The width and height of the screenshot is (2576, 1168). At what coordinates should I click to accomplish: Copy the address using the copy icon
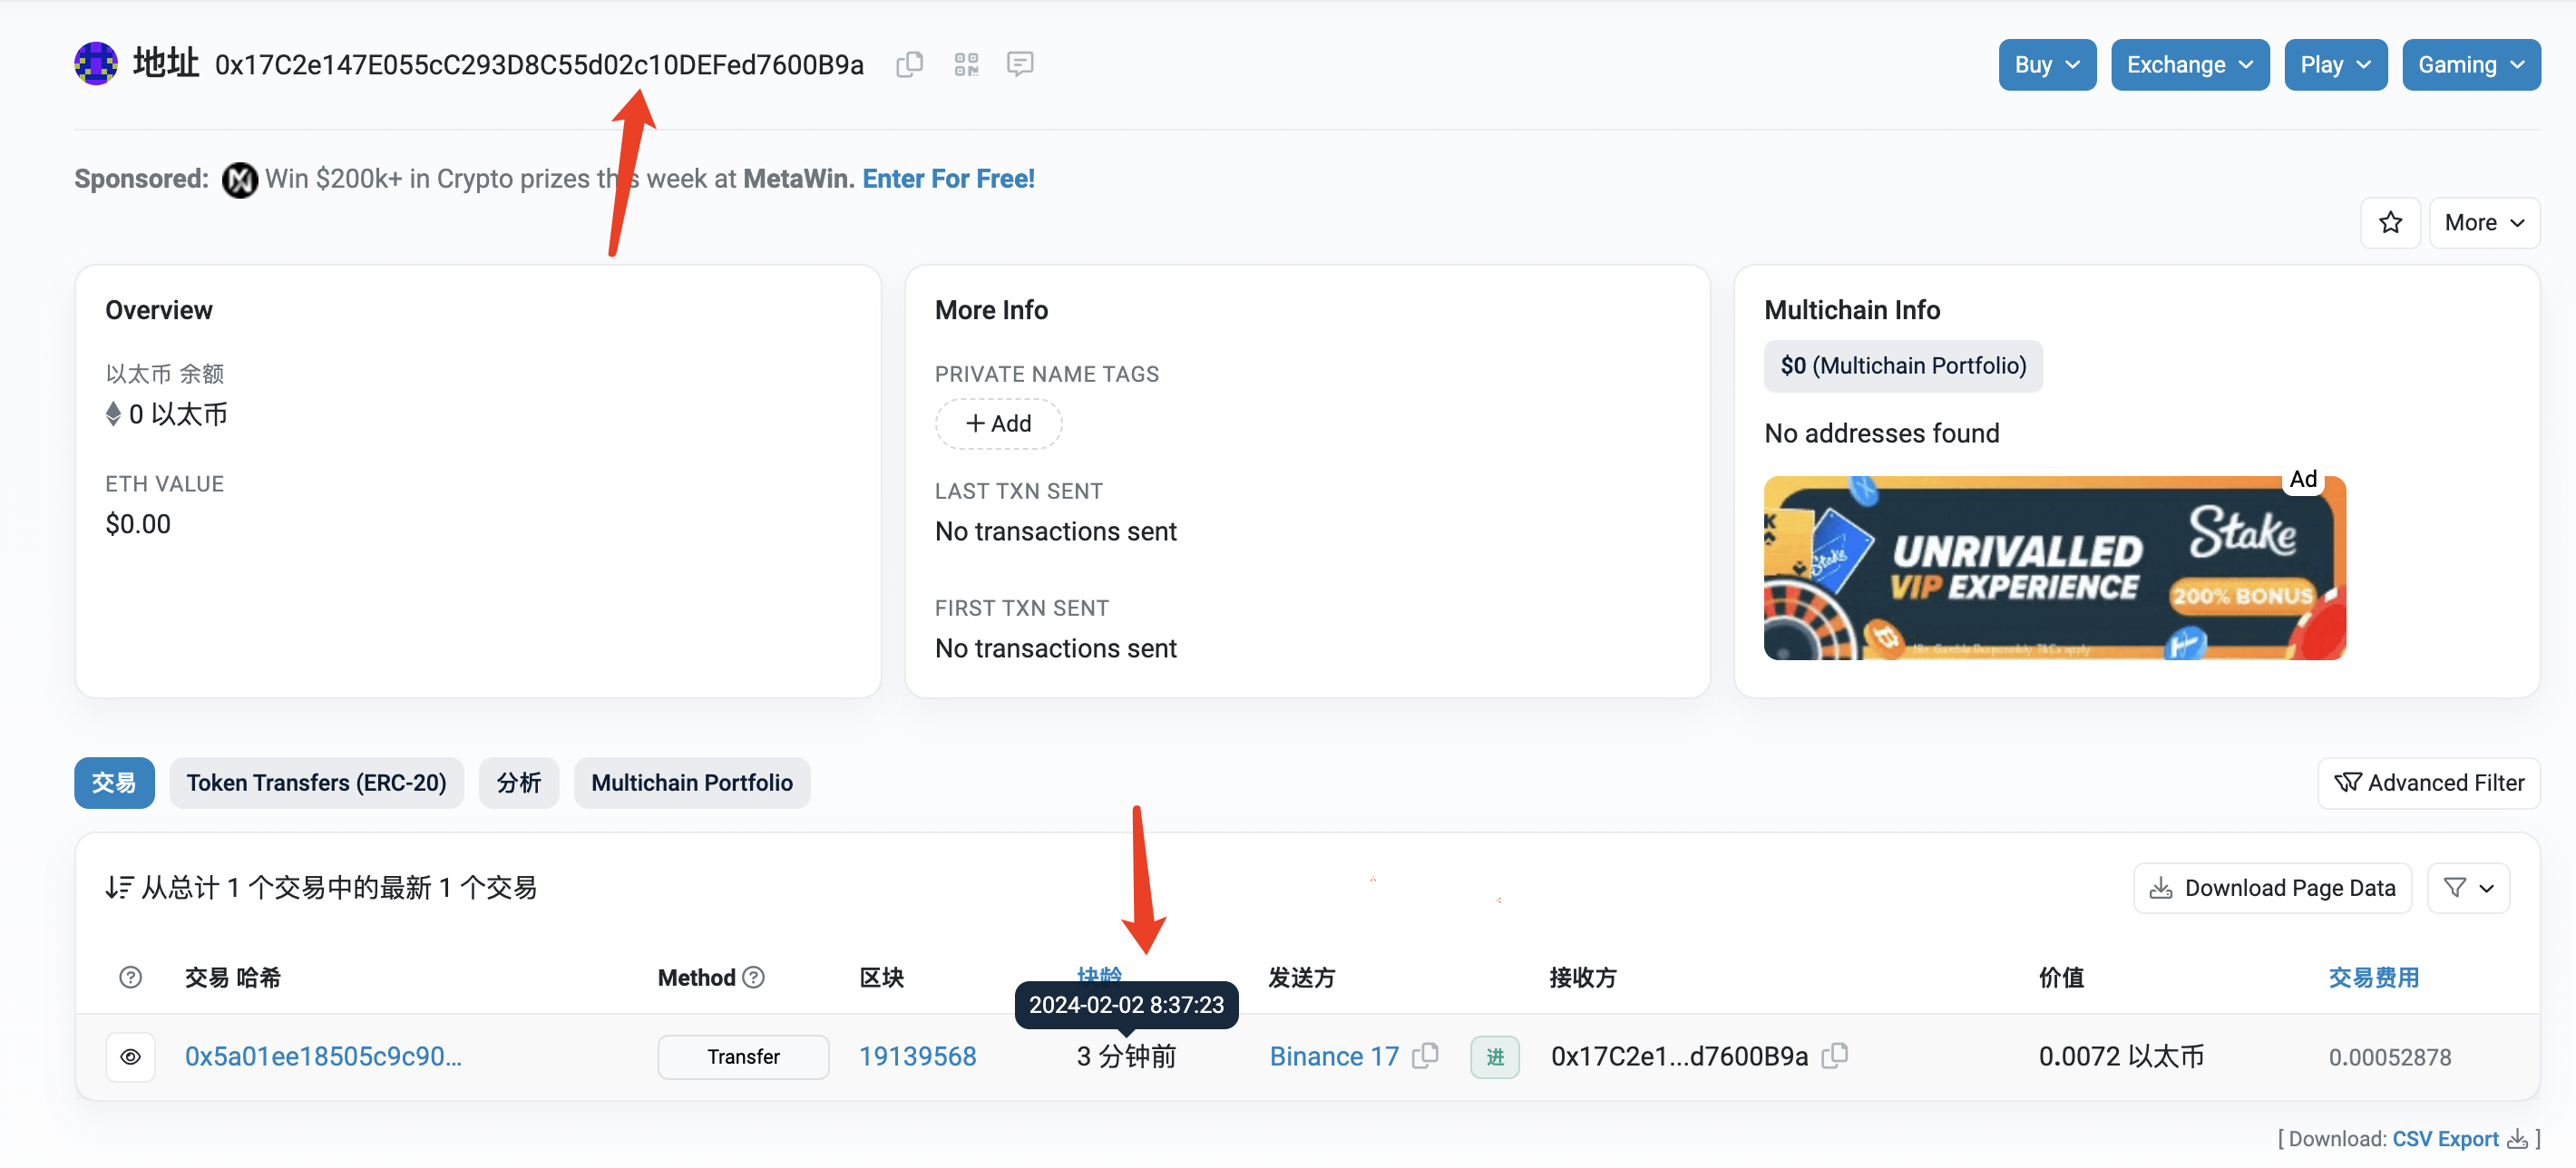[x=909, y=64]
